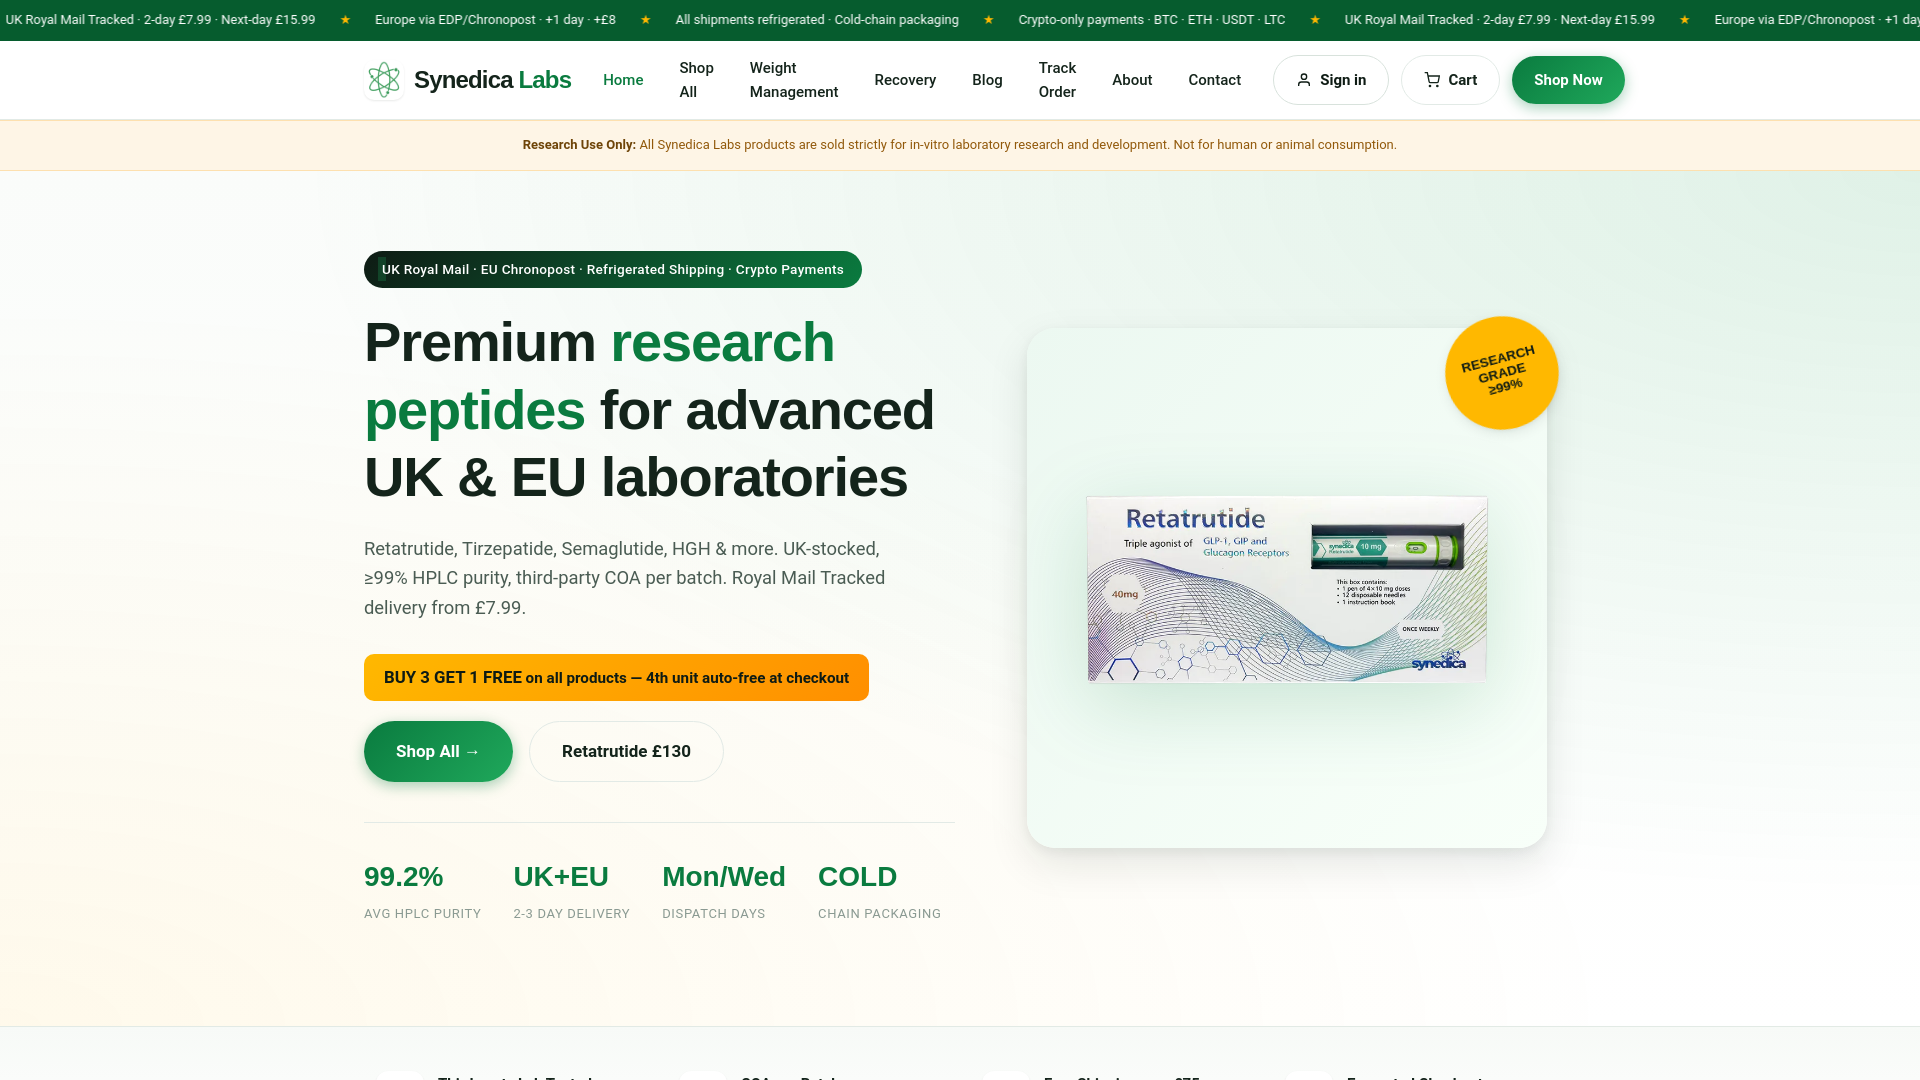
Task: Click the Shop All → hero button
Action: [x=438, y=751]
